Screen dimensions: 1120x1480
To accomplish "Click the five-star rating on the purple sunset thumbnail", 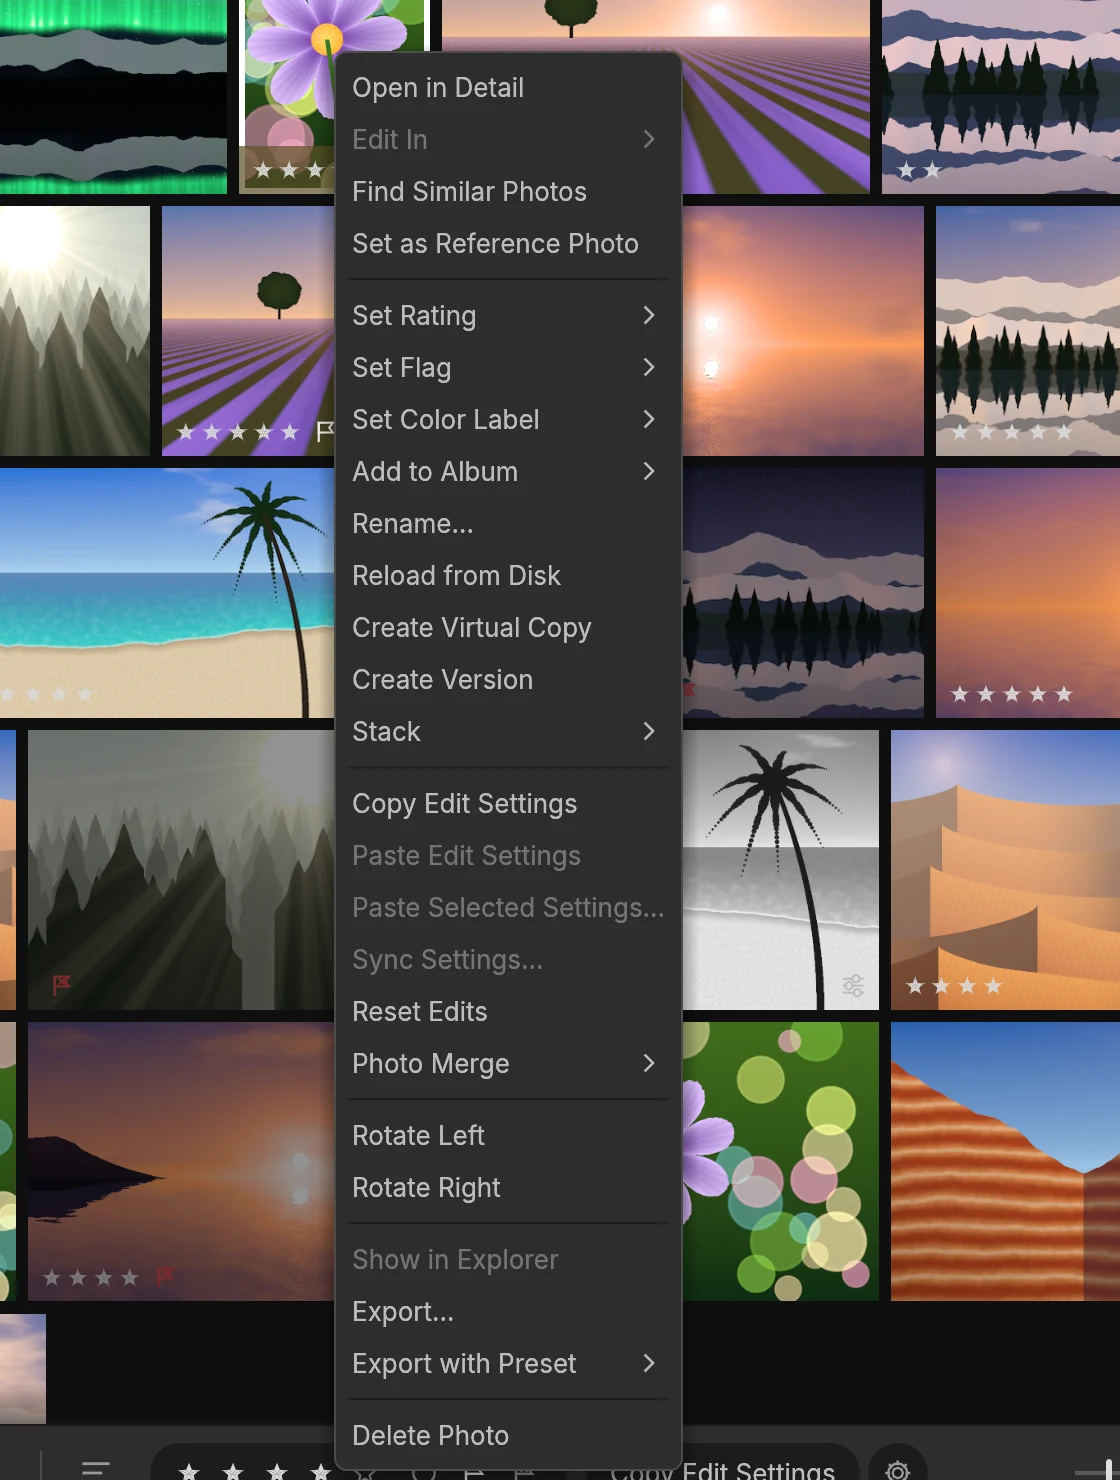I will point(1011,694).
